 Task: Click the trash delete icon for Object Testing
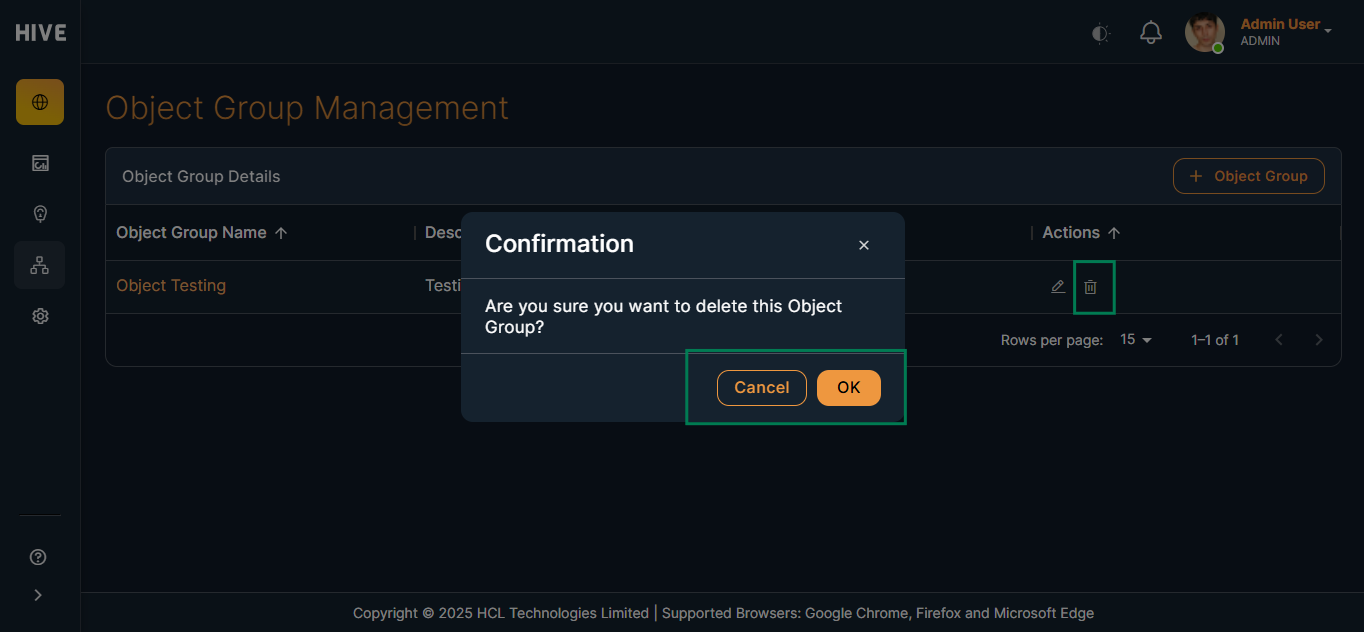coord(1091,287)
